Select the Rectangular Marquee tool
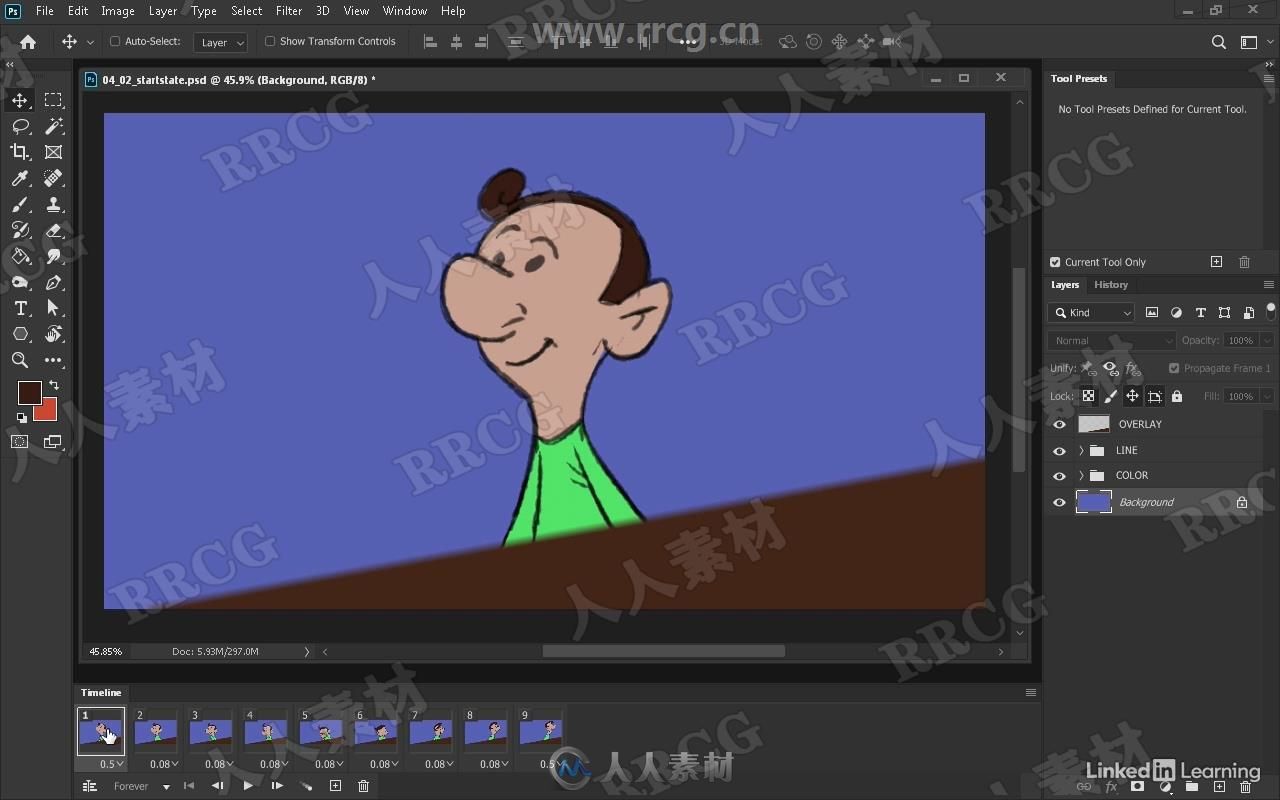 pyautogui.click(x=54, y=100)
